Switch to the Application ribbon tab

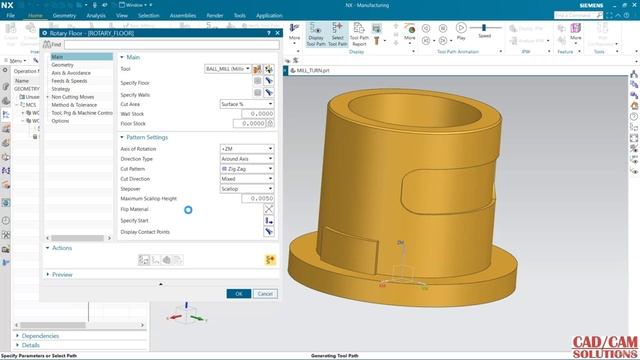269,16
